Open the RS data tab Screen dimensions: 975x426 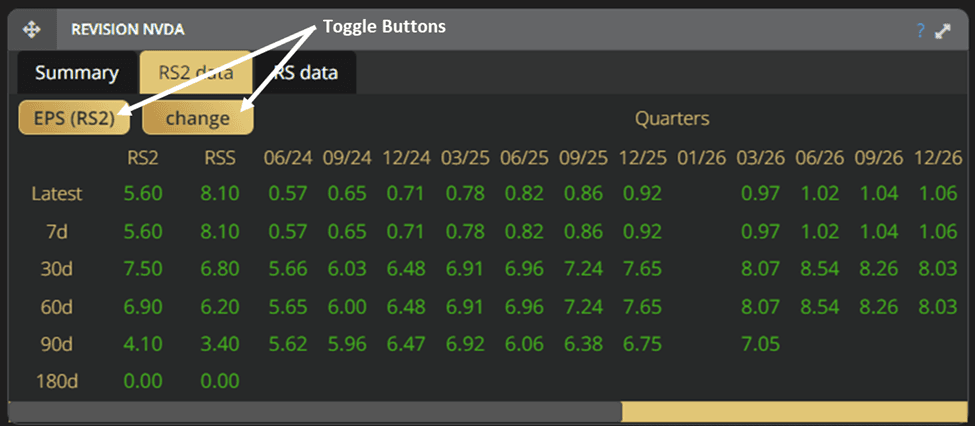(306, 73)
